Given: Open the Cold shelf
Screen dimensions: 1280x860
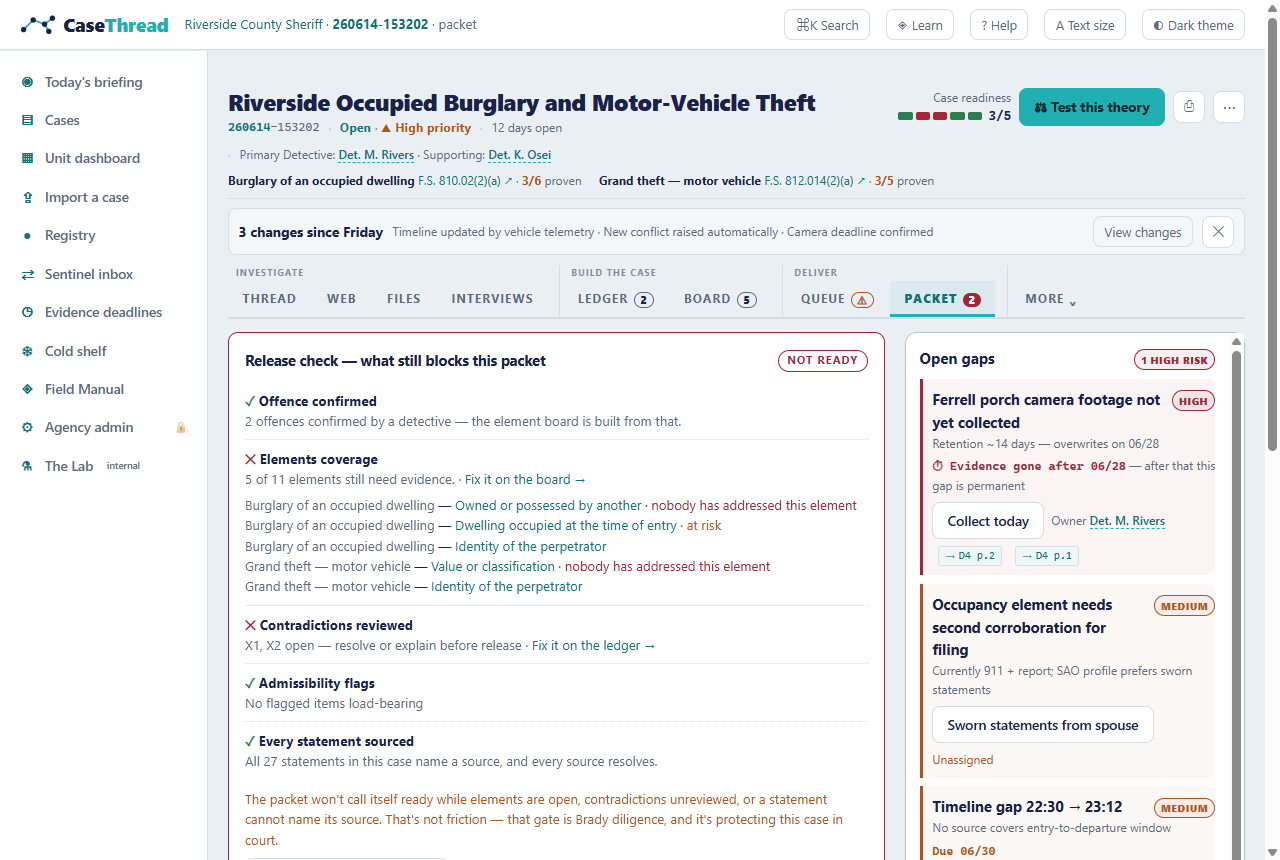Looking at the screenshot, I should 75,351.
